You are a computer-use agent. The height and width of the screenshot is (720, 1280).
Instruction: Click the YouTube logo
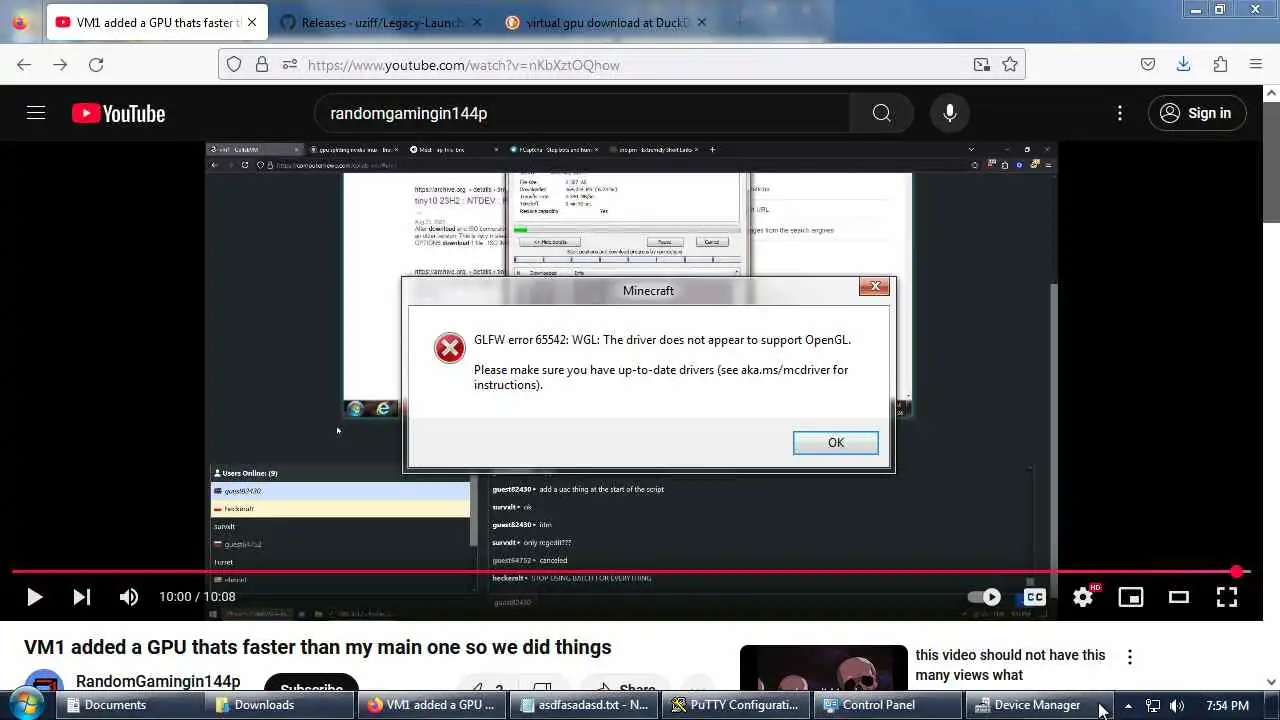(x=118, y=114)
